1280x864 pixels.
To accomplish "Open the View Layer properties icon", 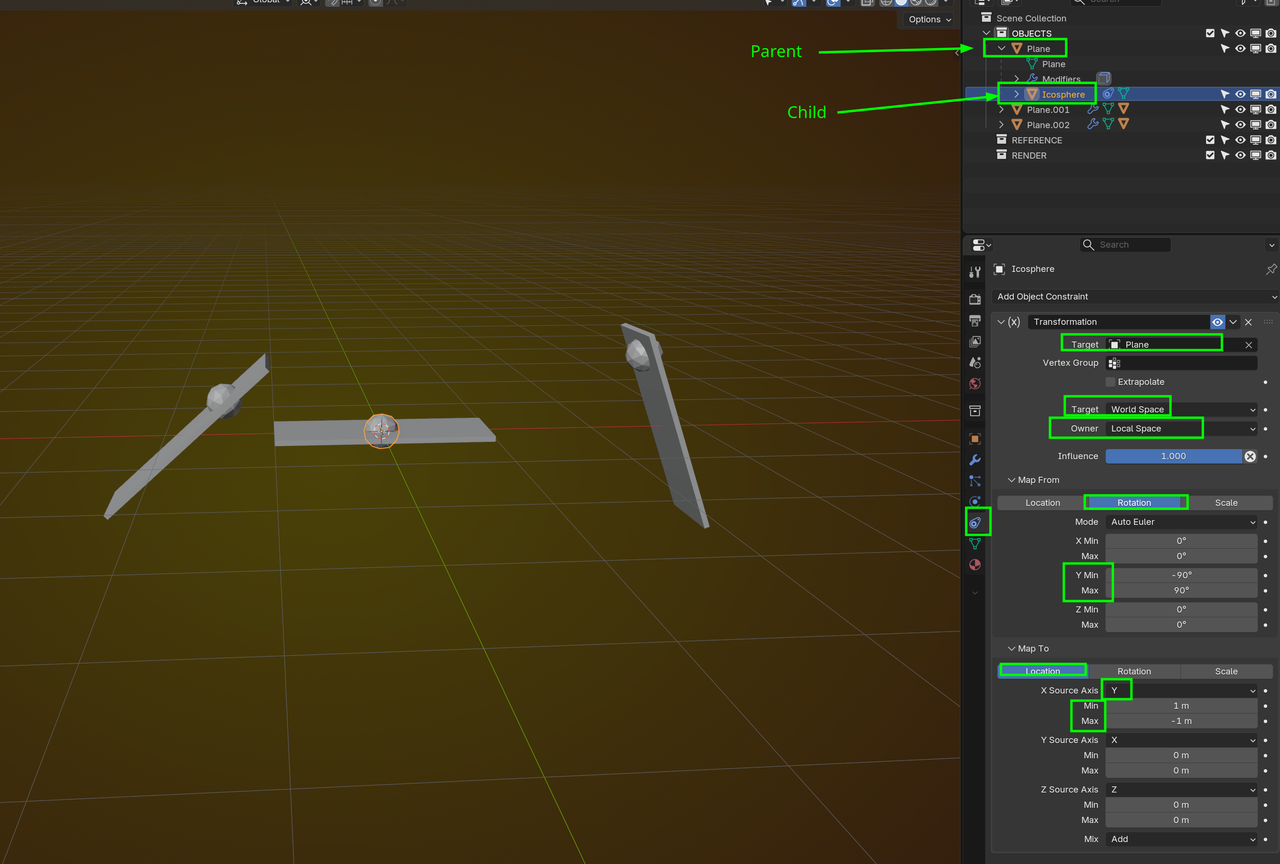I will pos(975,341).
